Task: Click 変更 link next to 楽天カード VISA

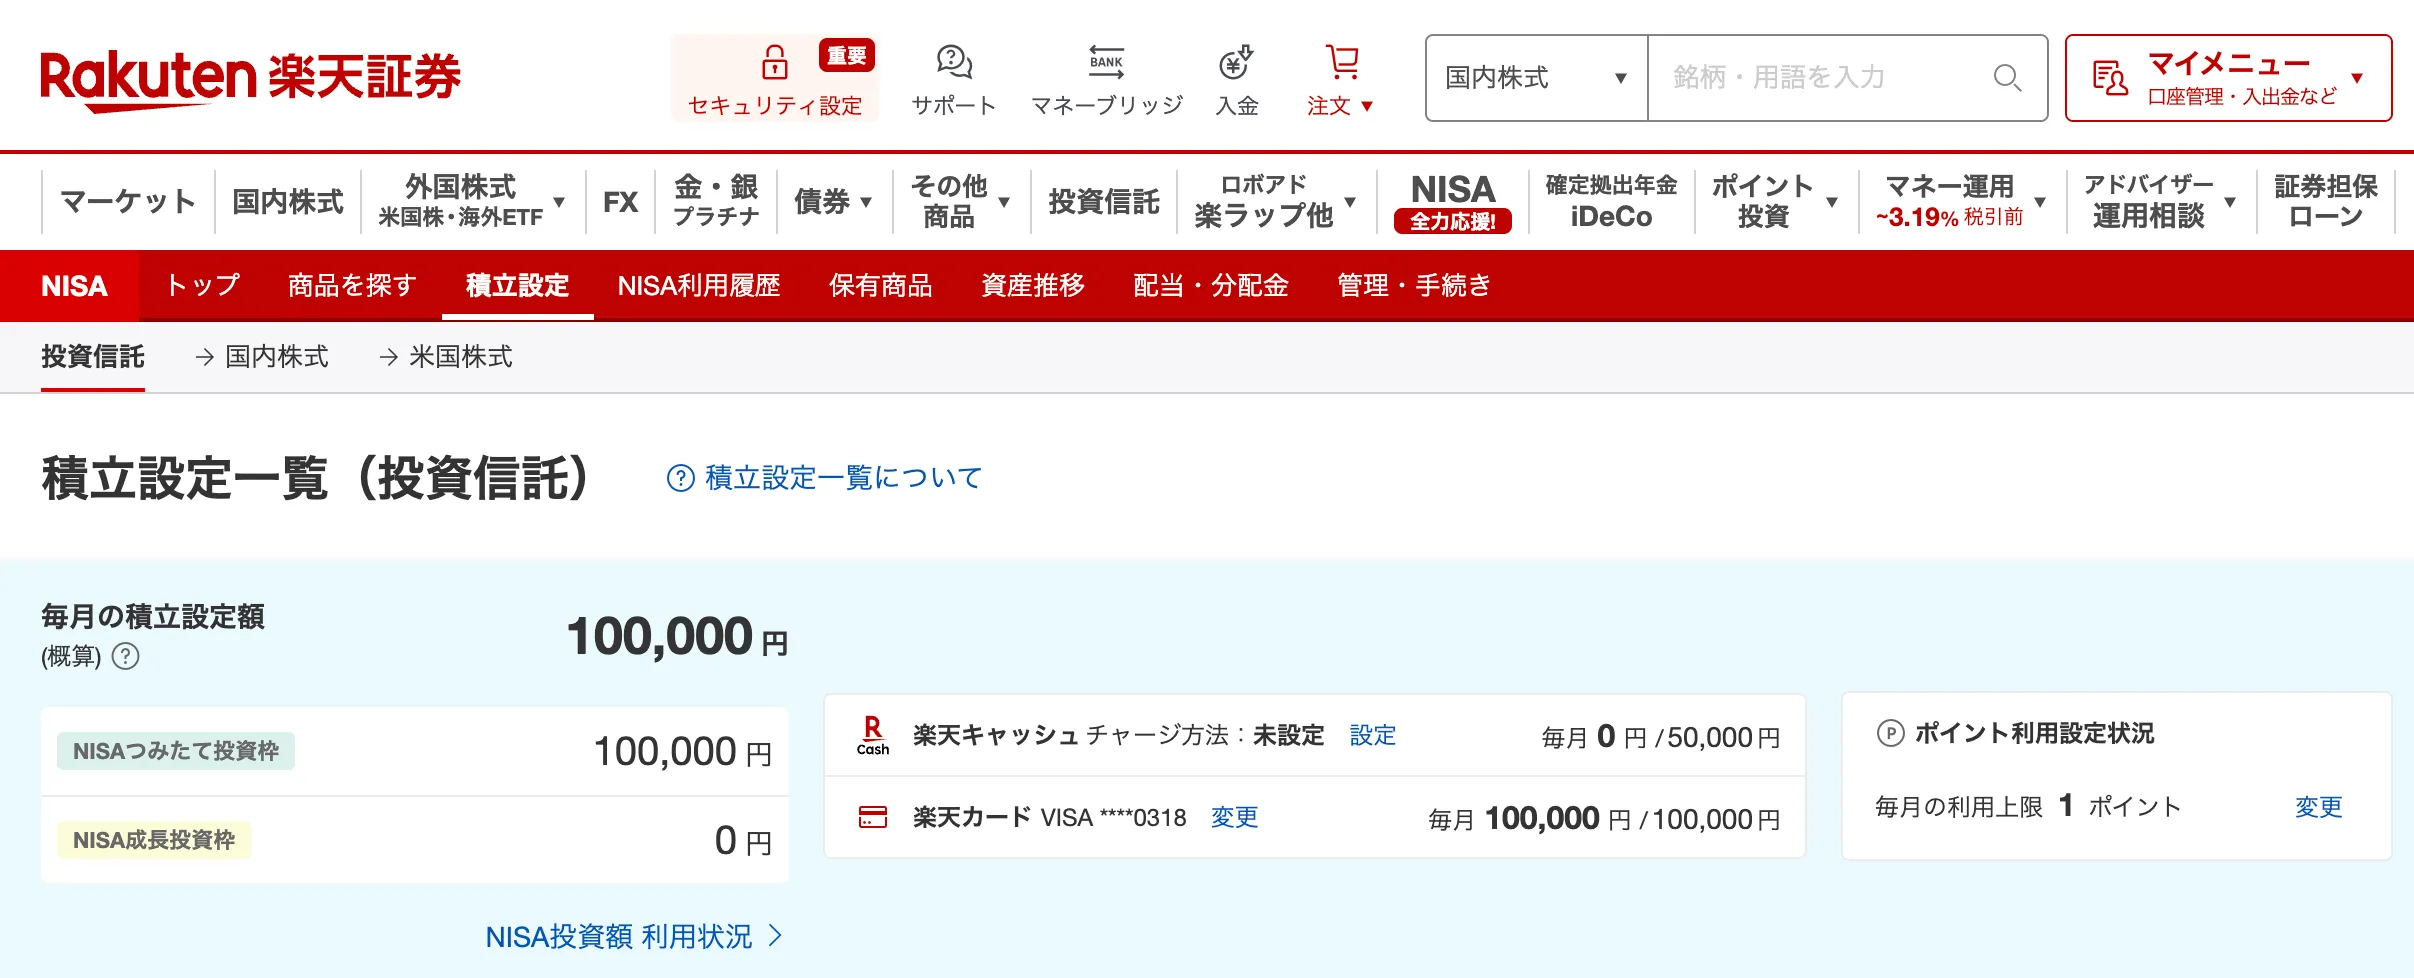Action: click(x=1233, y=818)
